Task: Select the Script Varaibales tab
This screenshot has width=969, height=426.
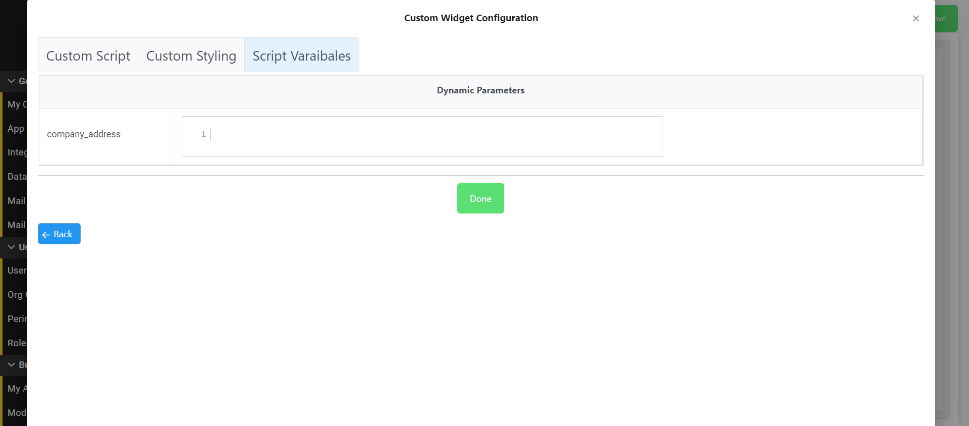Action: [x=301, y=56]
